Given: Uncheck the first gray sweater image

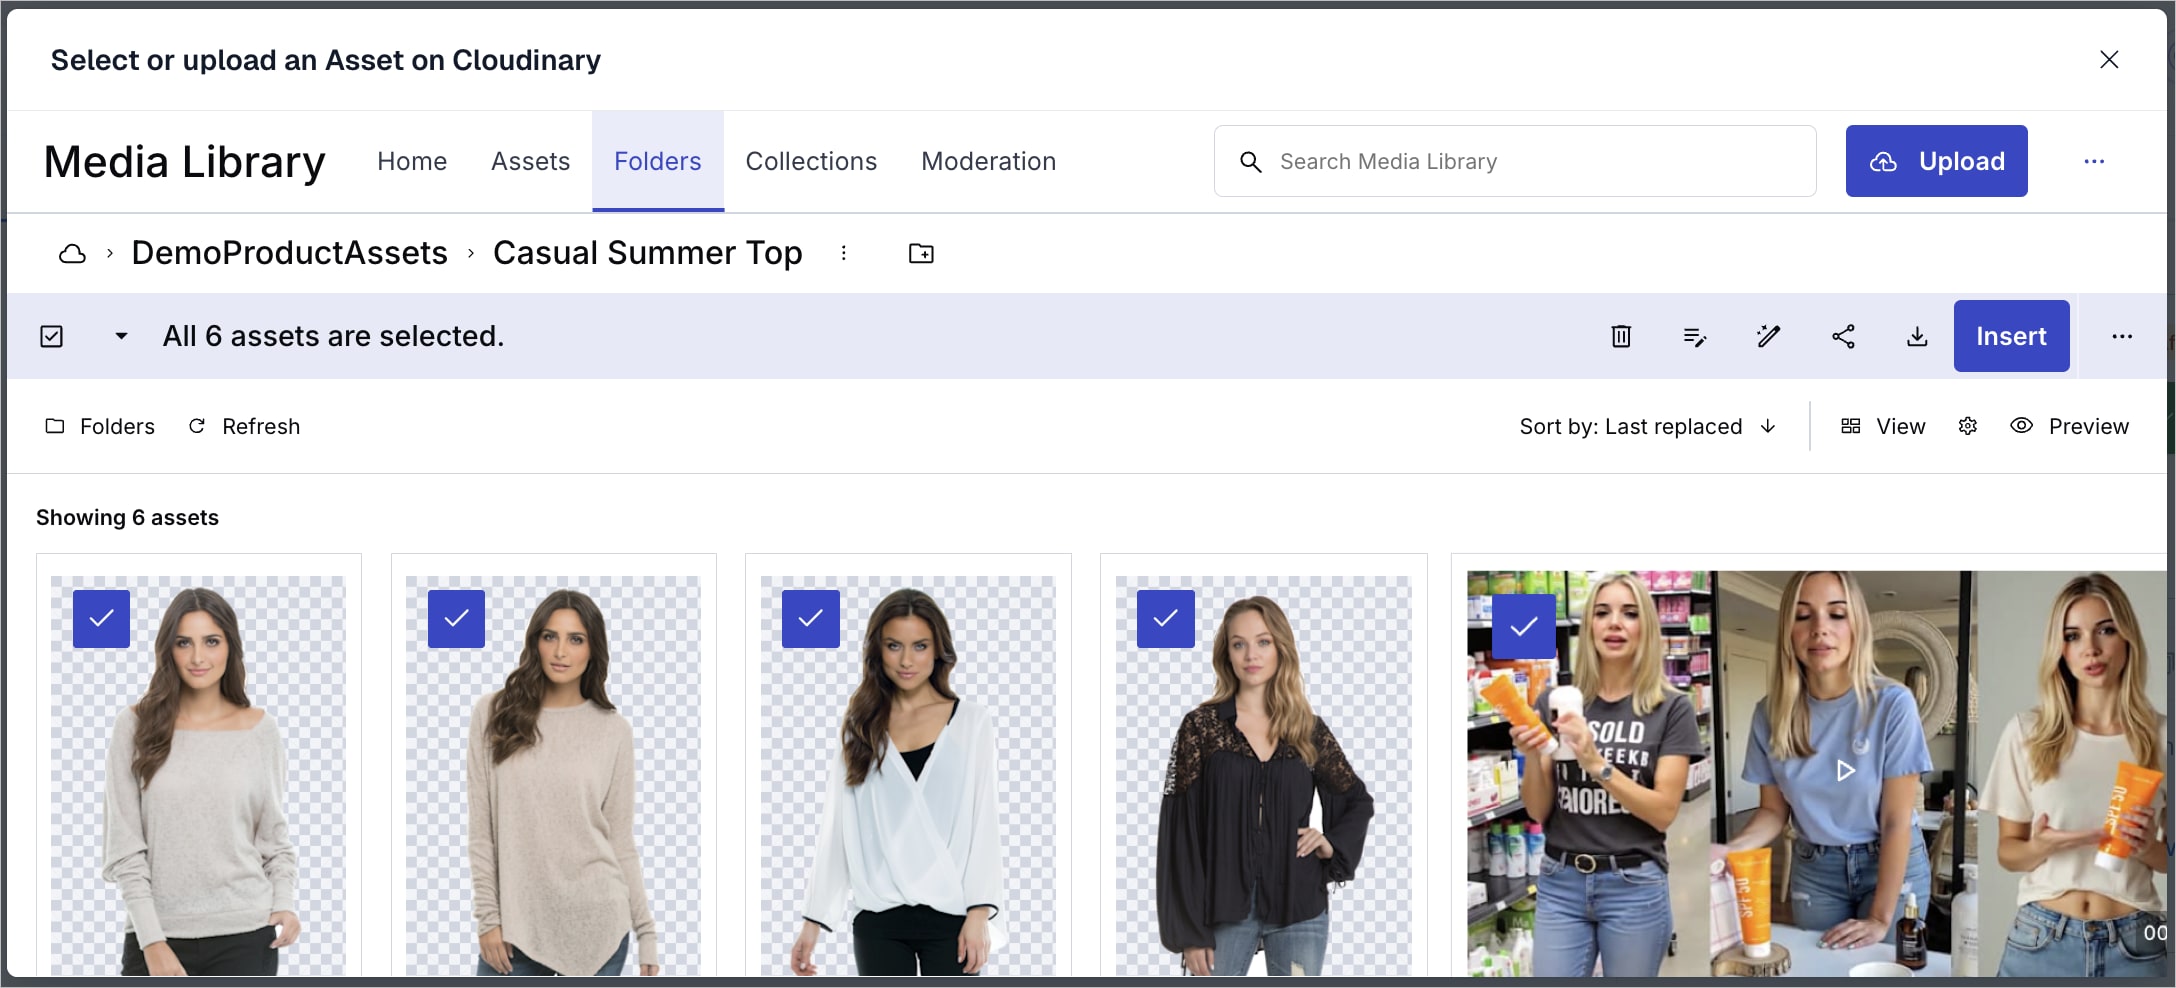Looking at the screenshot, I should (x=101, y=619).
